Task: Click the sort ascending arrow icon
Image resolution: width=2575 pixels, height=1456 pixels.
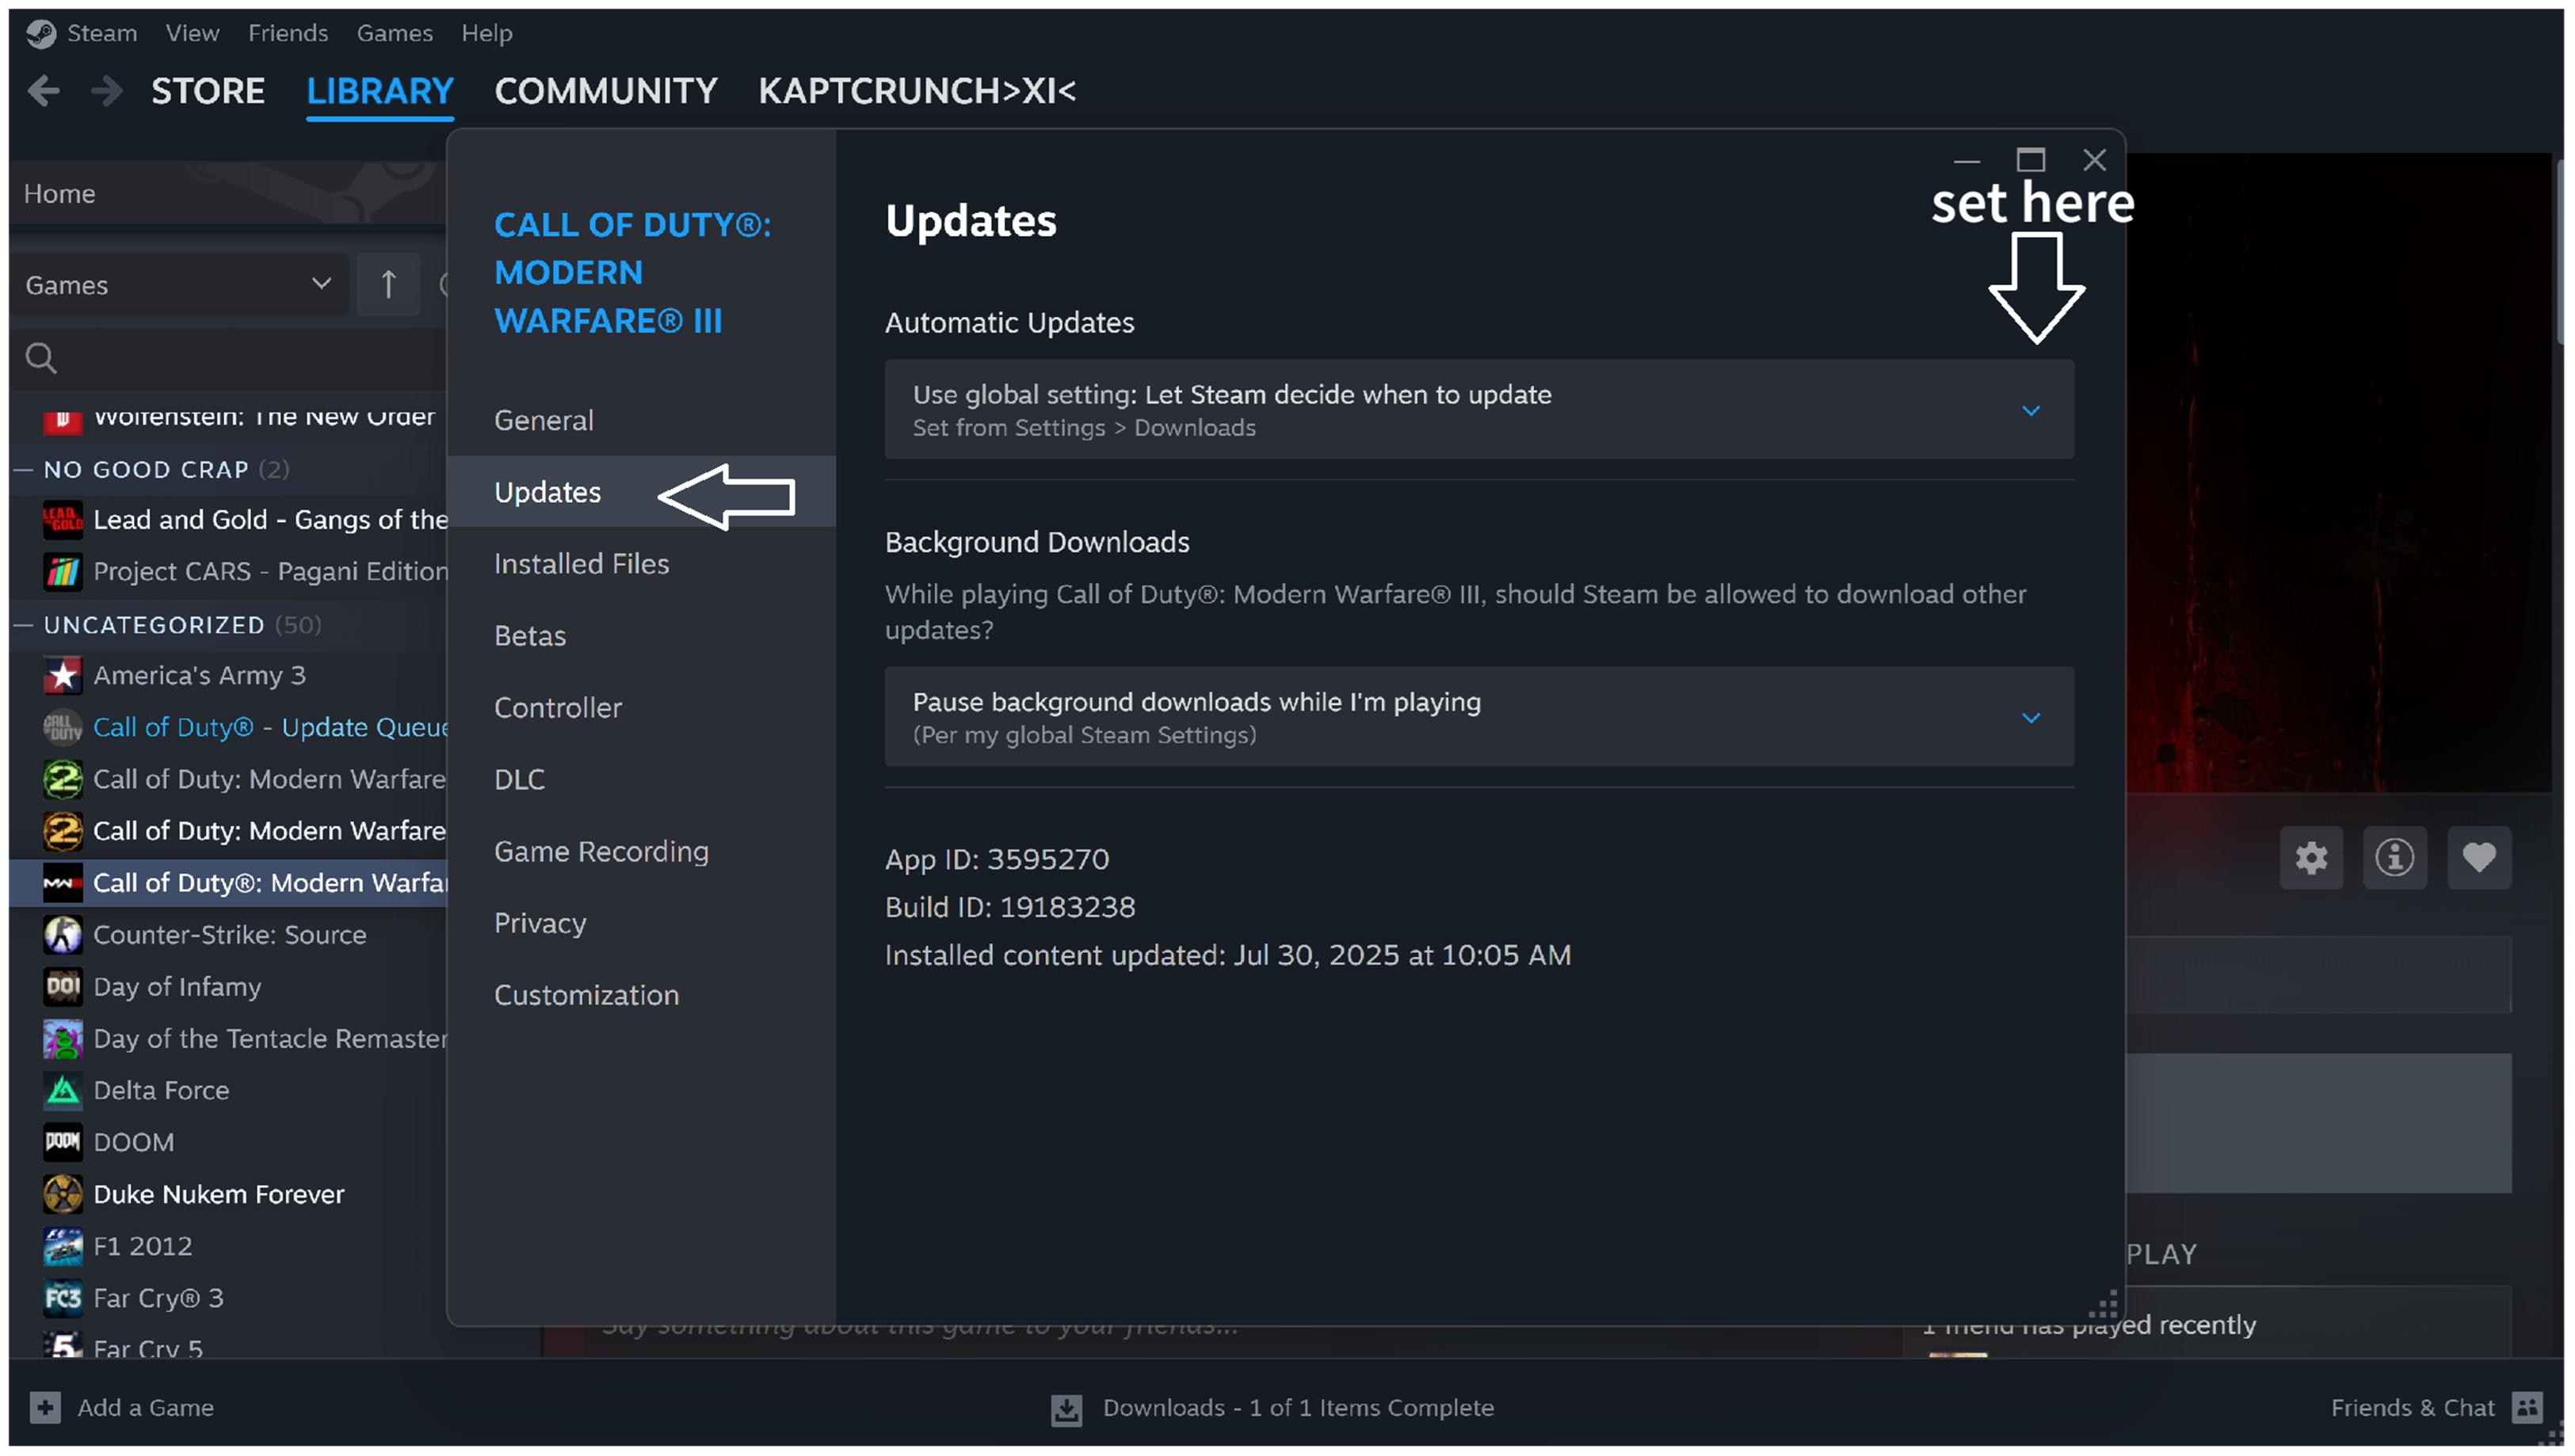Action: (388, 285)
